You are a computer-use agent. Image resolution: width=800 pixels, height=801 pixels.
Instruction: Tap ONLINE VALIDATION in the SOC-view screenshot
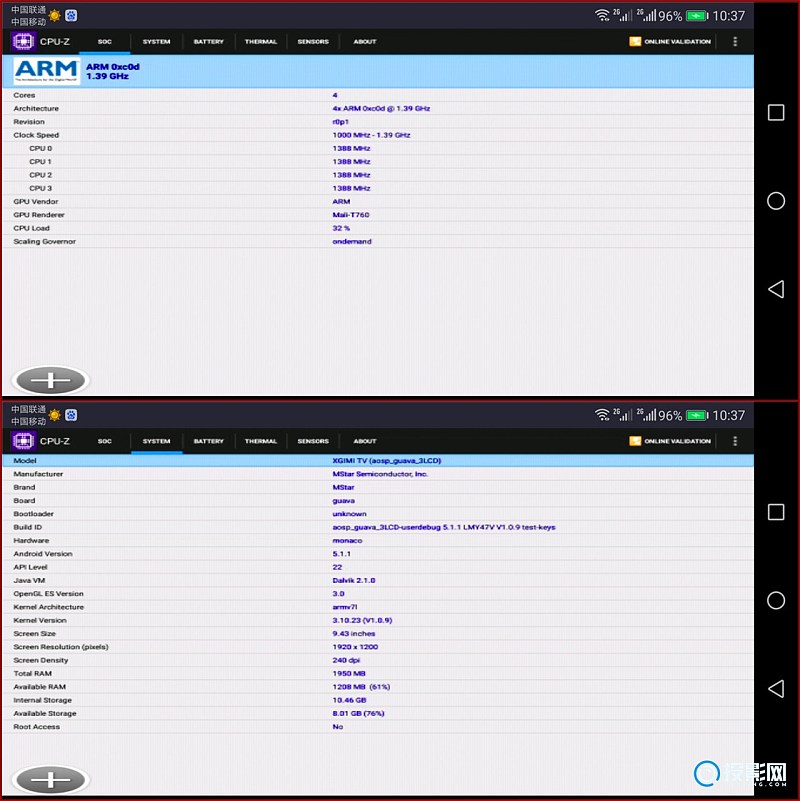(x=670, y=41)
